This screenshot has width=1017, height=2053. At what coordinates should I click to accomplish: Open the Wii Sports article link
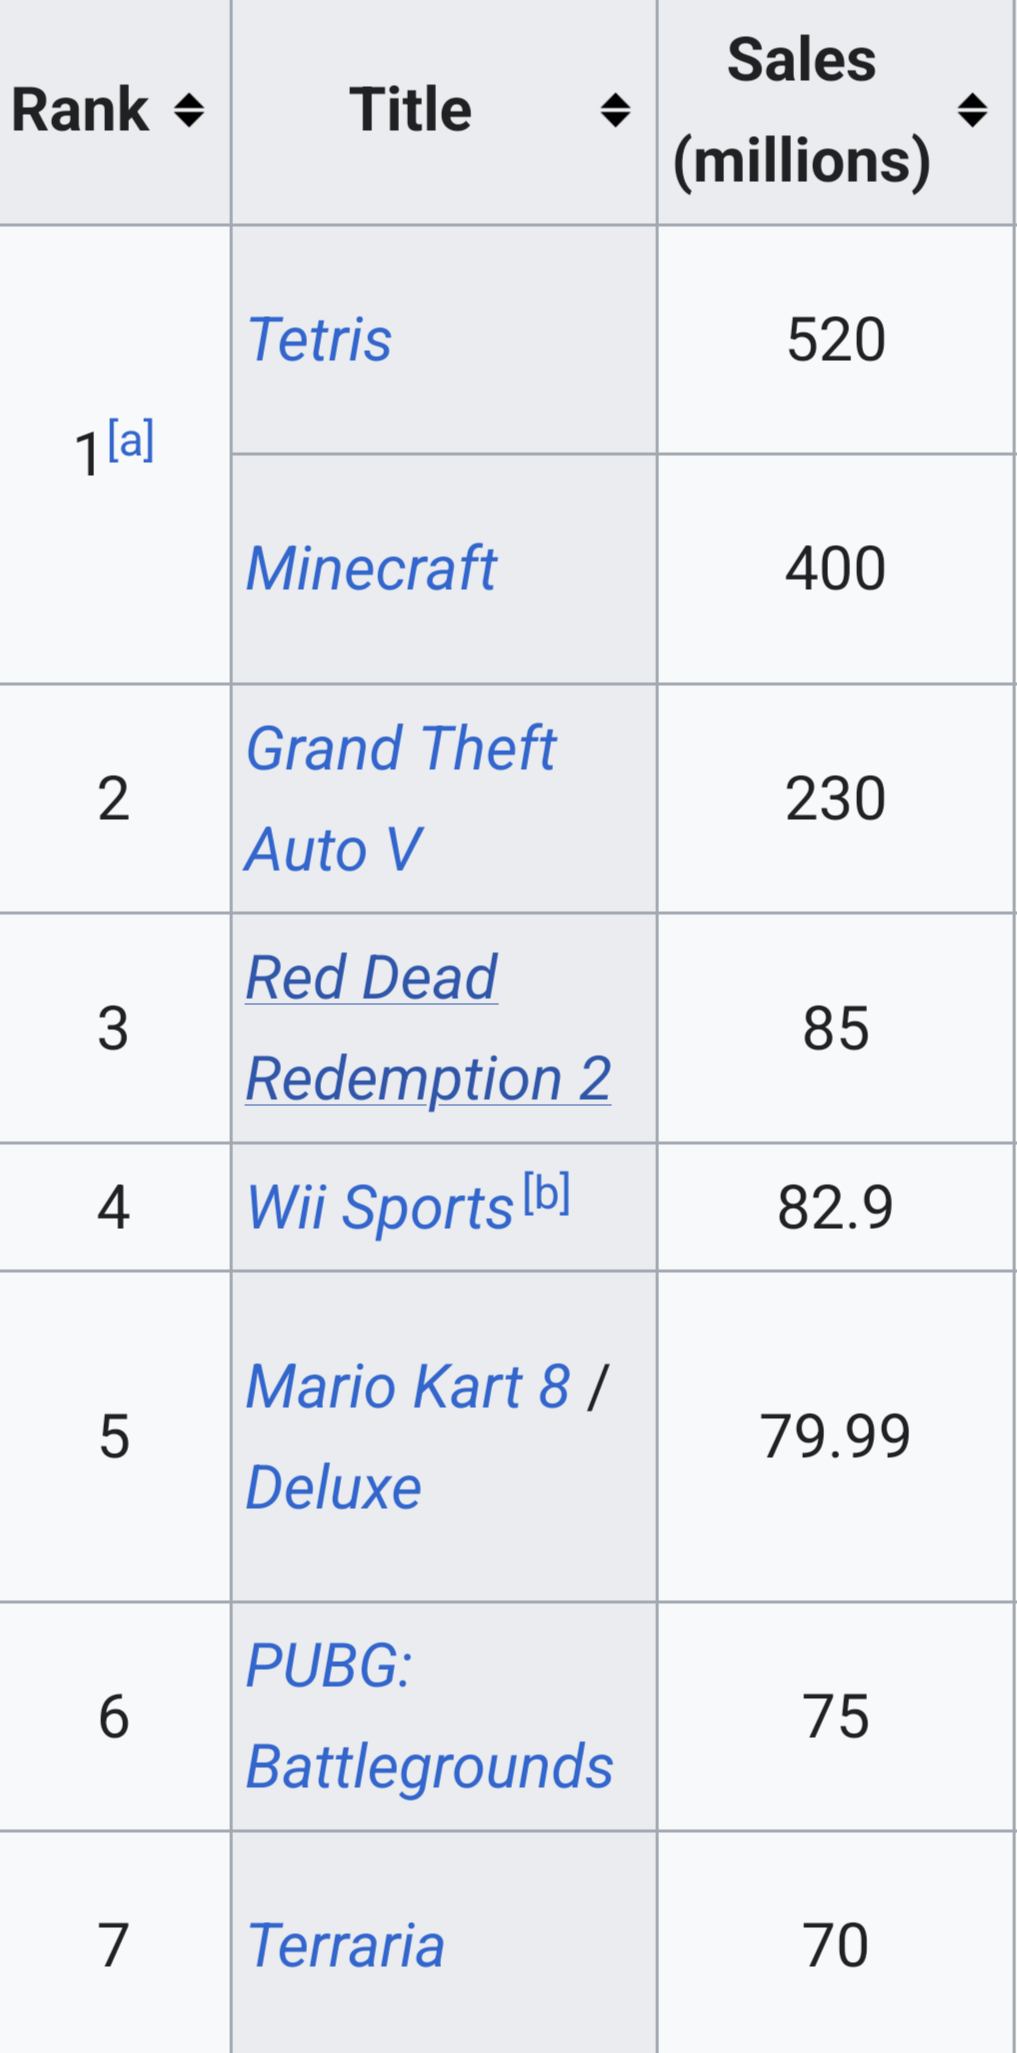tap(380, 1207)
